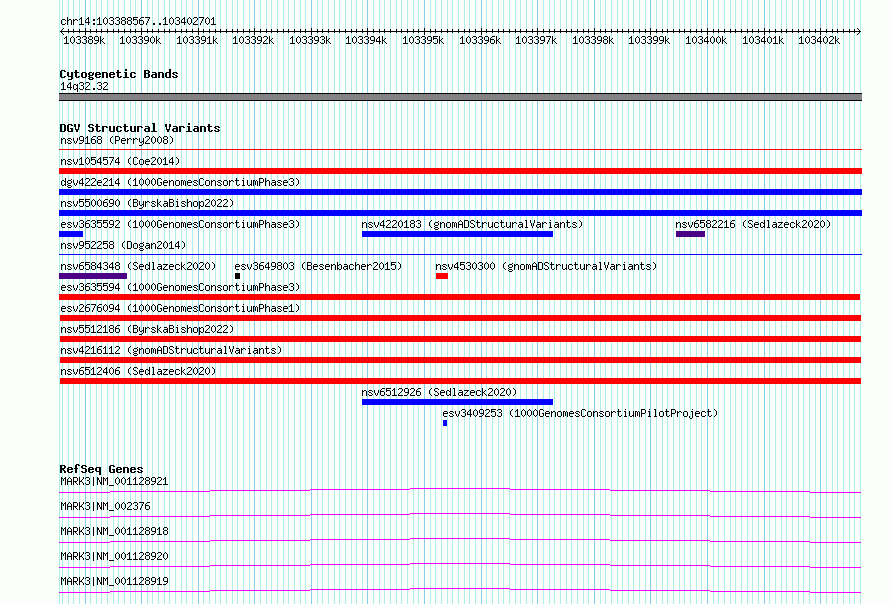Select the nsv5512186 red bar
Image resolution: width=890 pixels, height=604 pixels.
pos(460,339)
